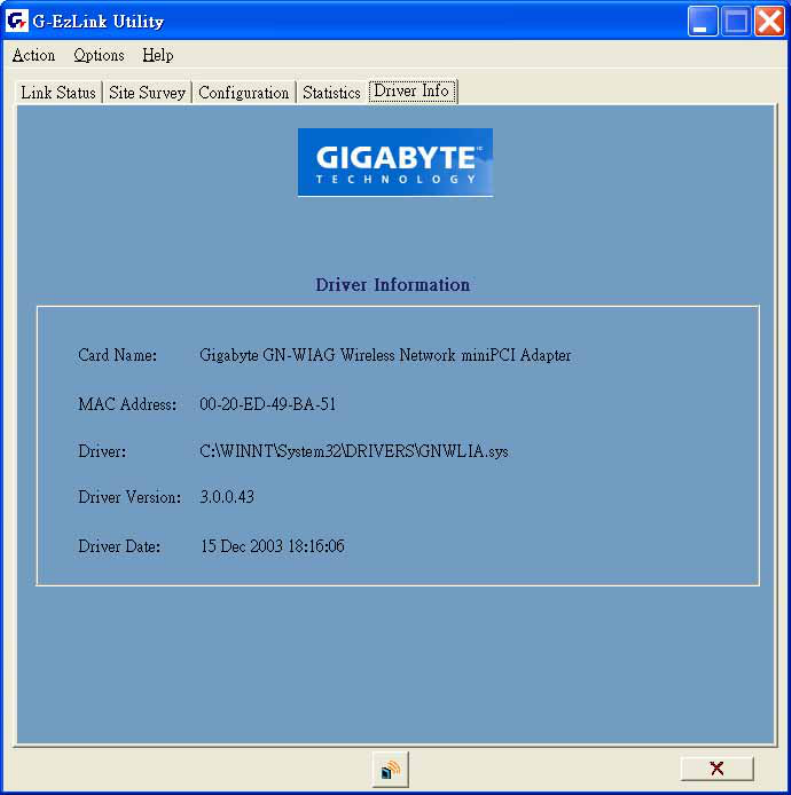This screenshot has height=795, width=791.
Task: Click the driver path GNWLIA.sys text
Action: 354,451
